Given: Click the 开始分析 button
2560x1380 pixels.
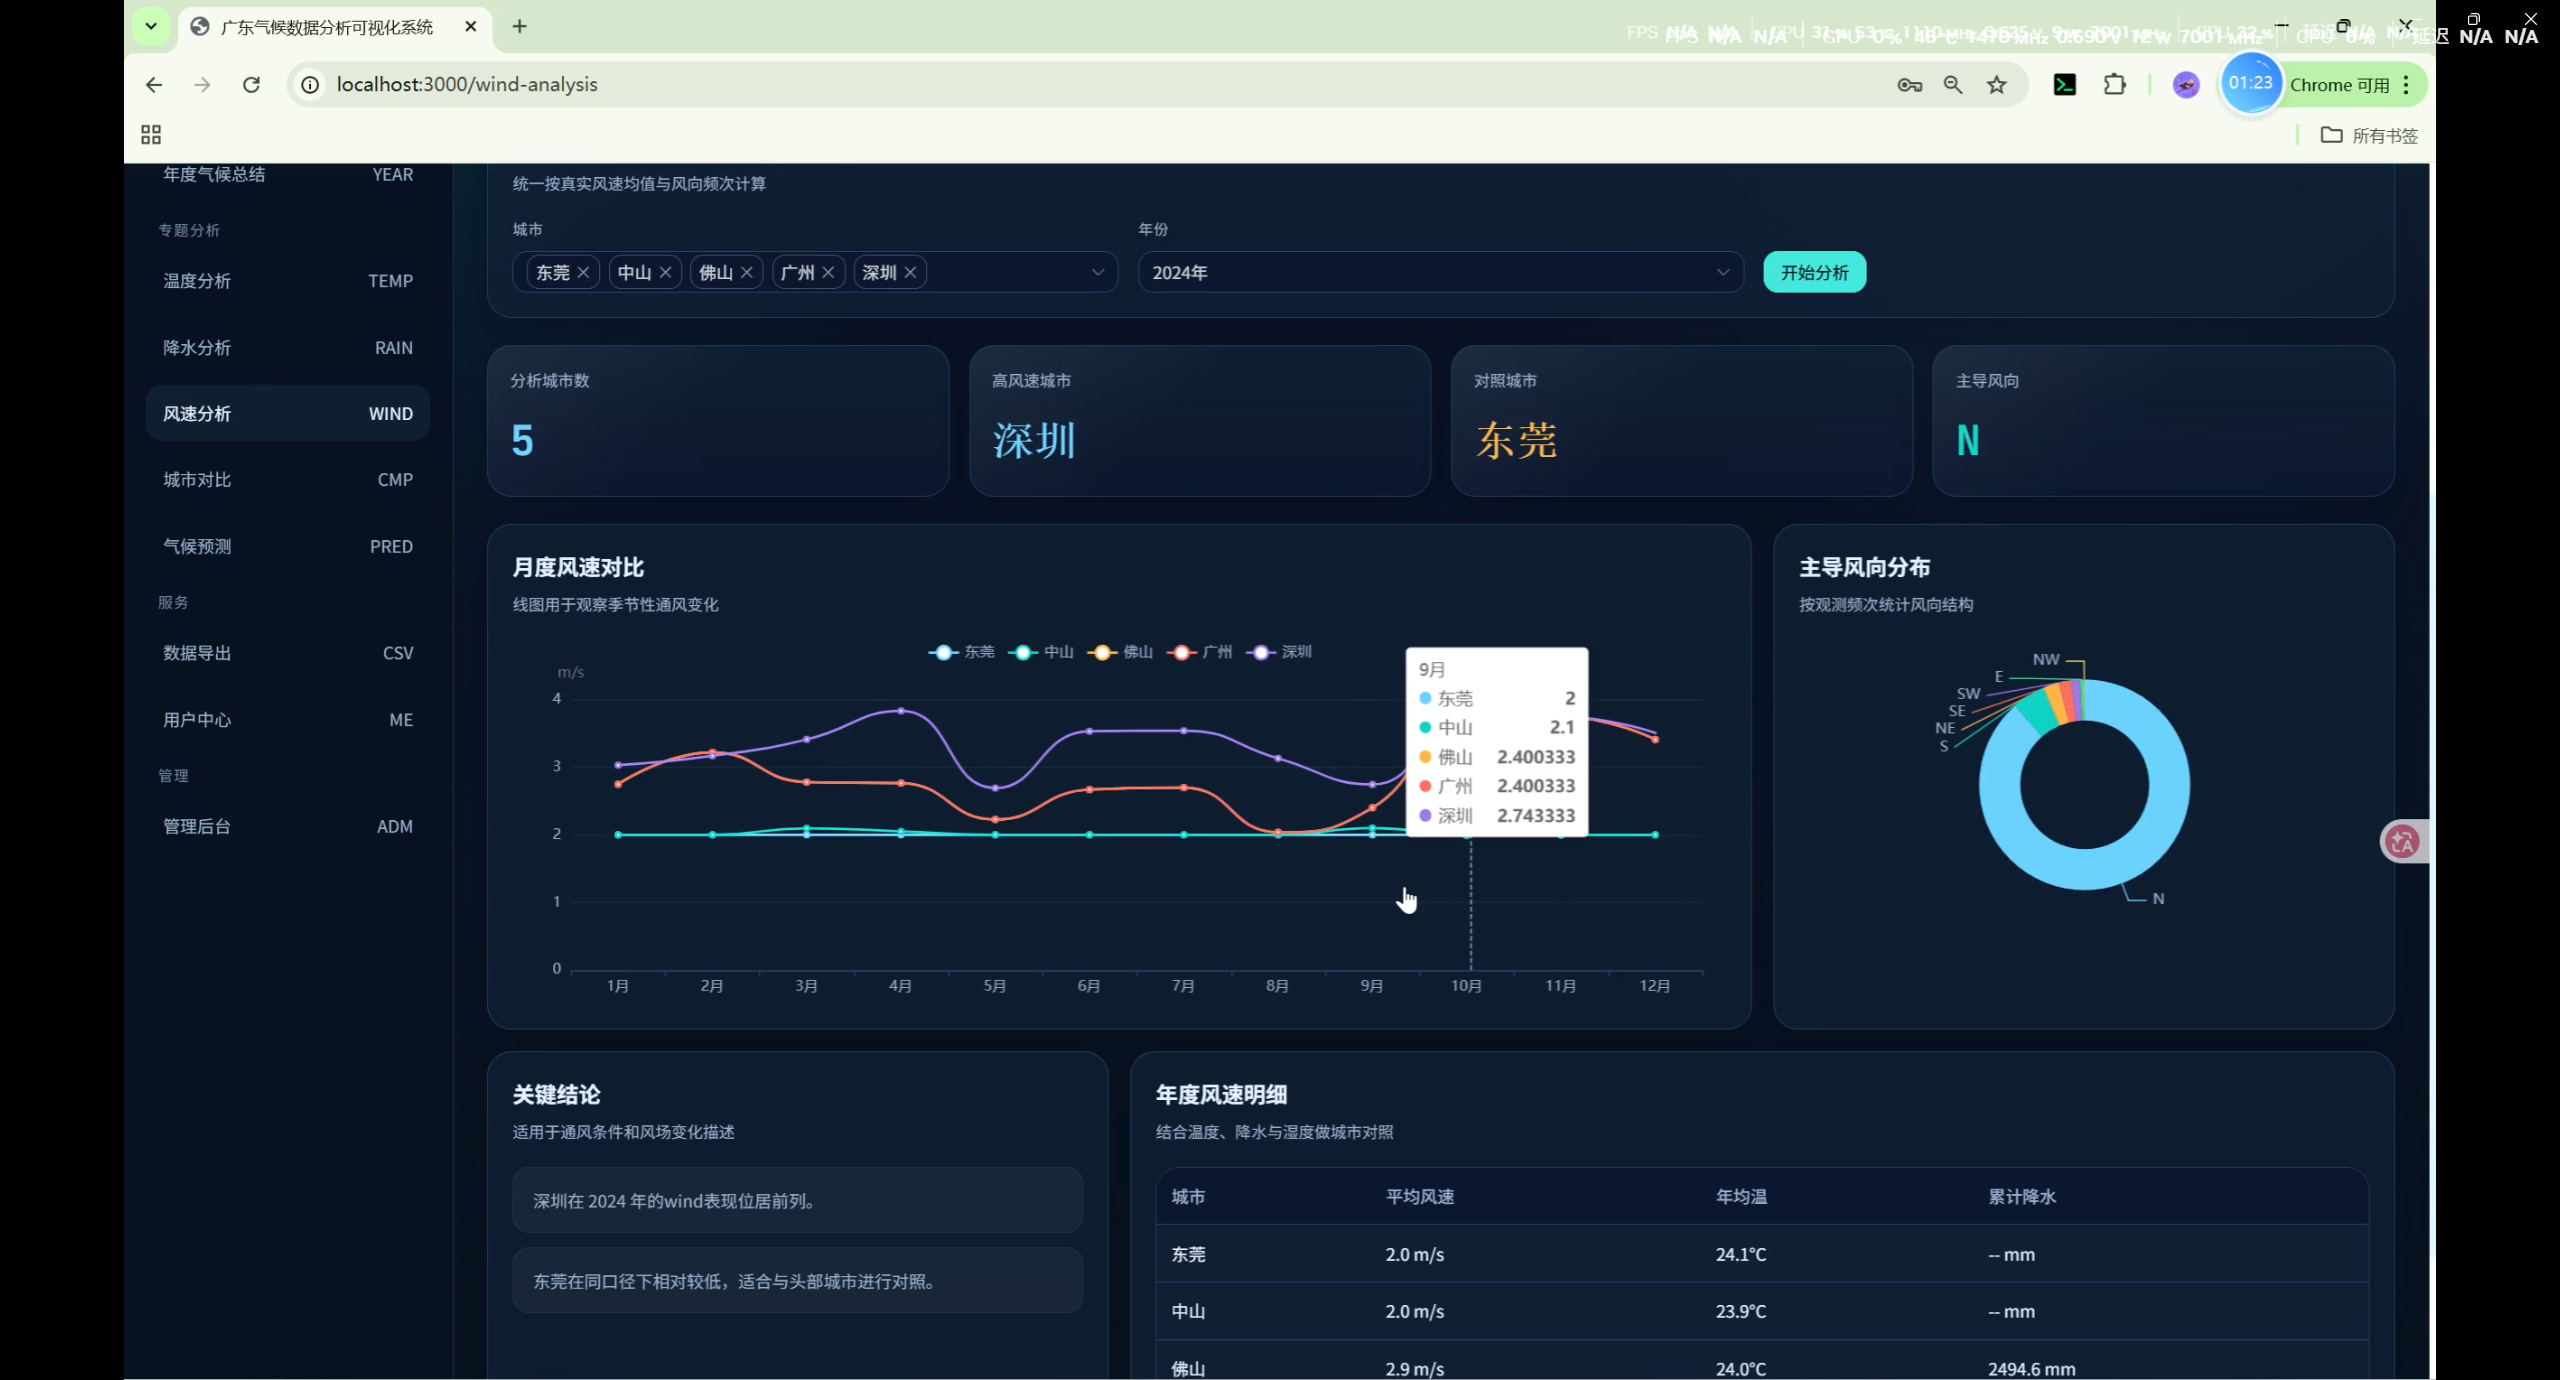Looking at the screenshot, I should pyautogui.click(x=1814, y=272).
